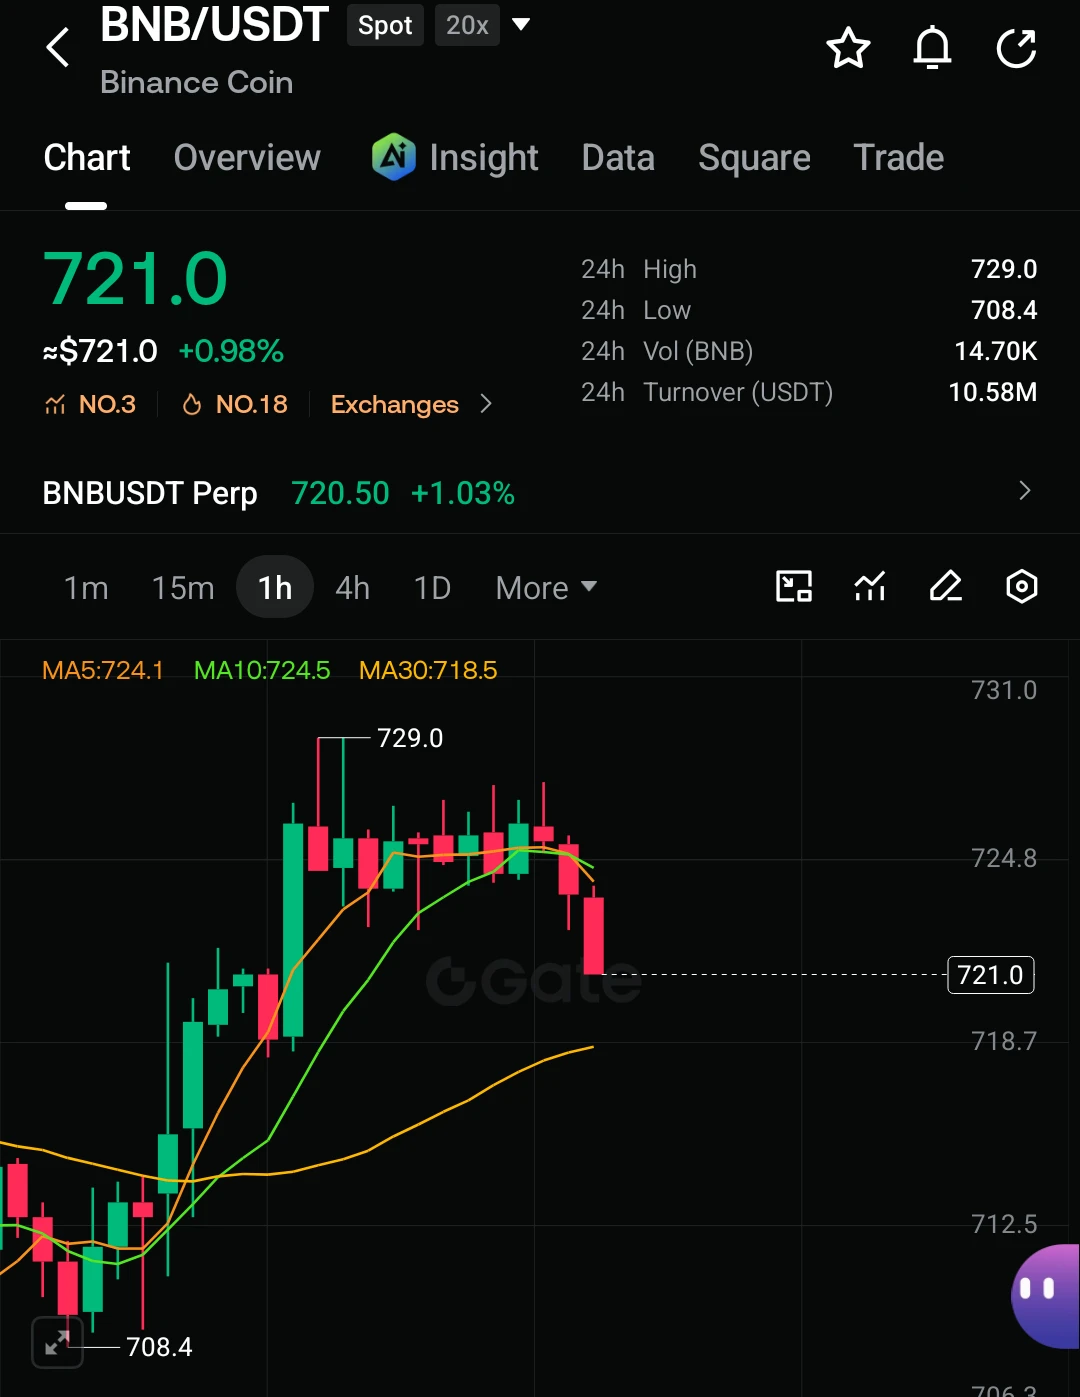Go back with the left arrow icon
Image resolution: width=1080 pixels, height=1397 pixels.
click(x=58, y=47)
